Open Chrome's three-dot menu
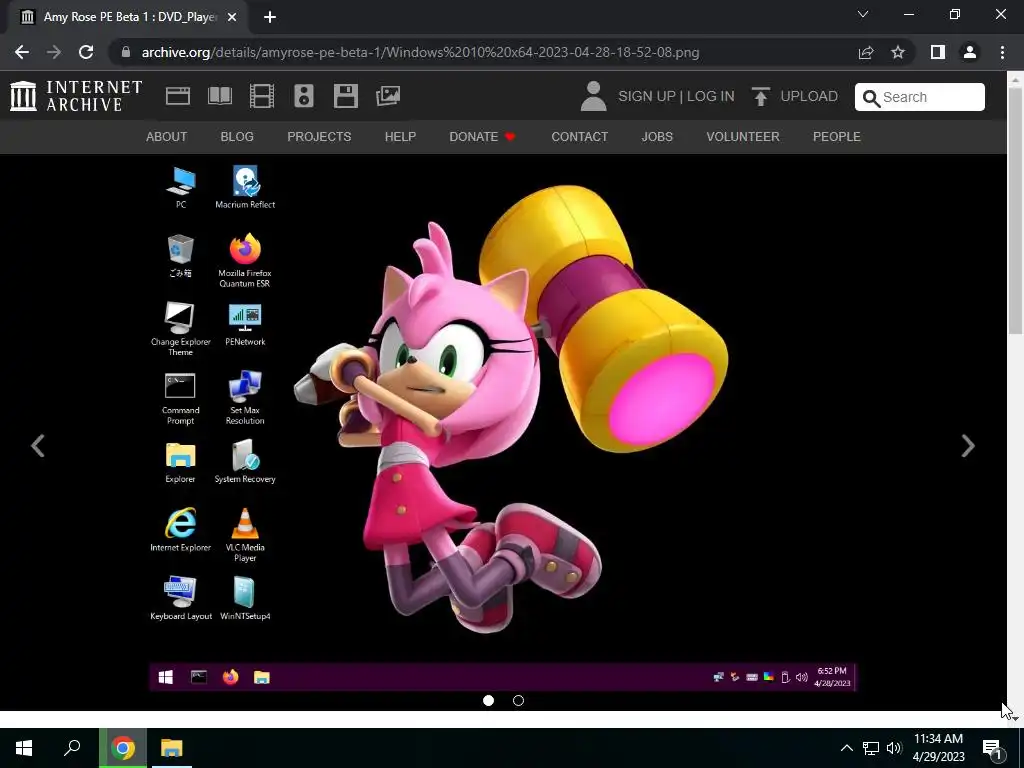1024x768 pixels. tap(1002, 52)
